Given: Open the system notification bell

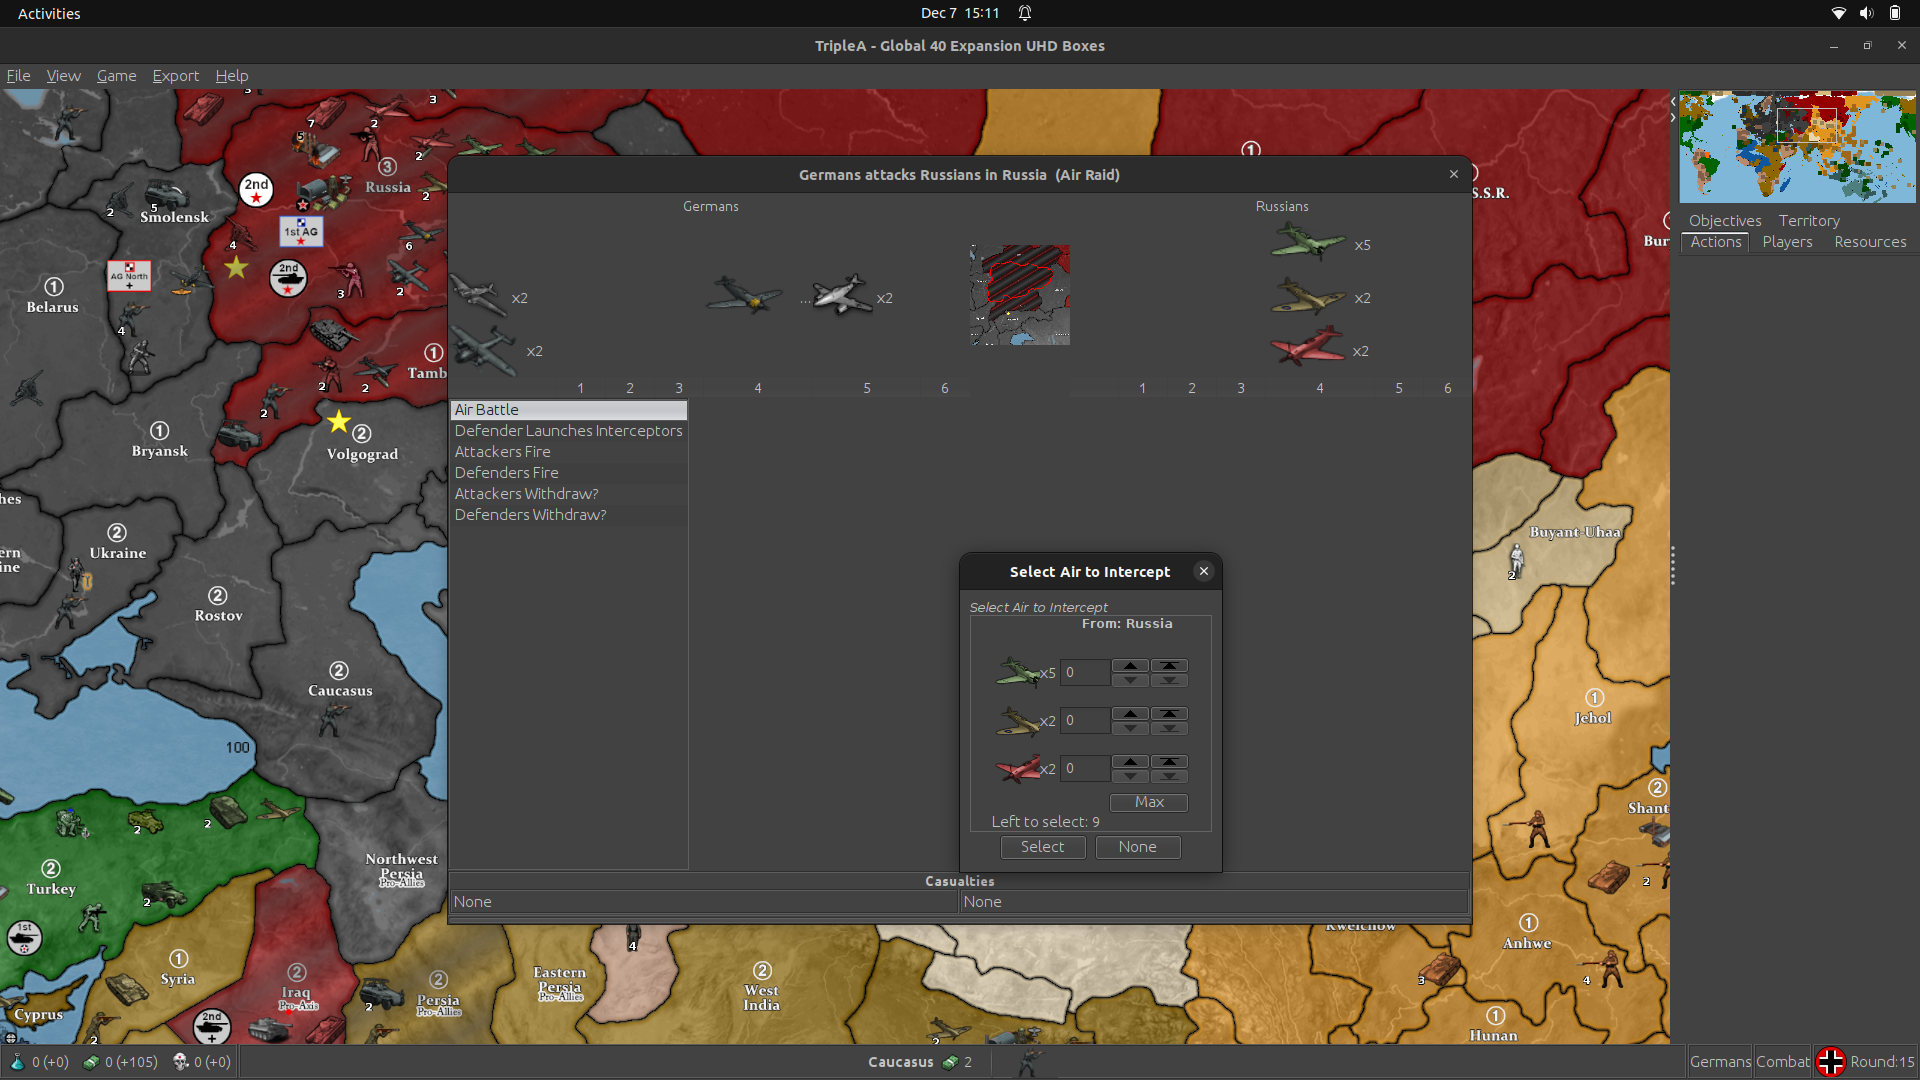Looking at the screenshot, I should pyautogui.click(x=1025, y=13).
